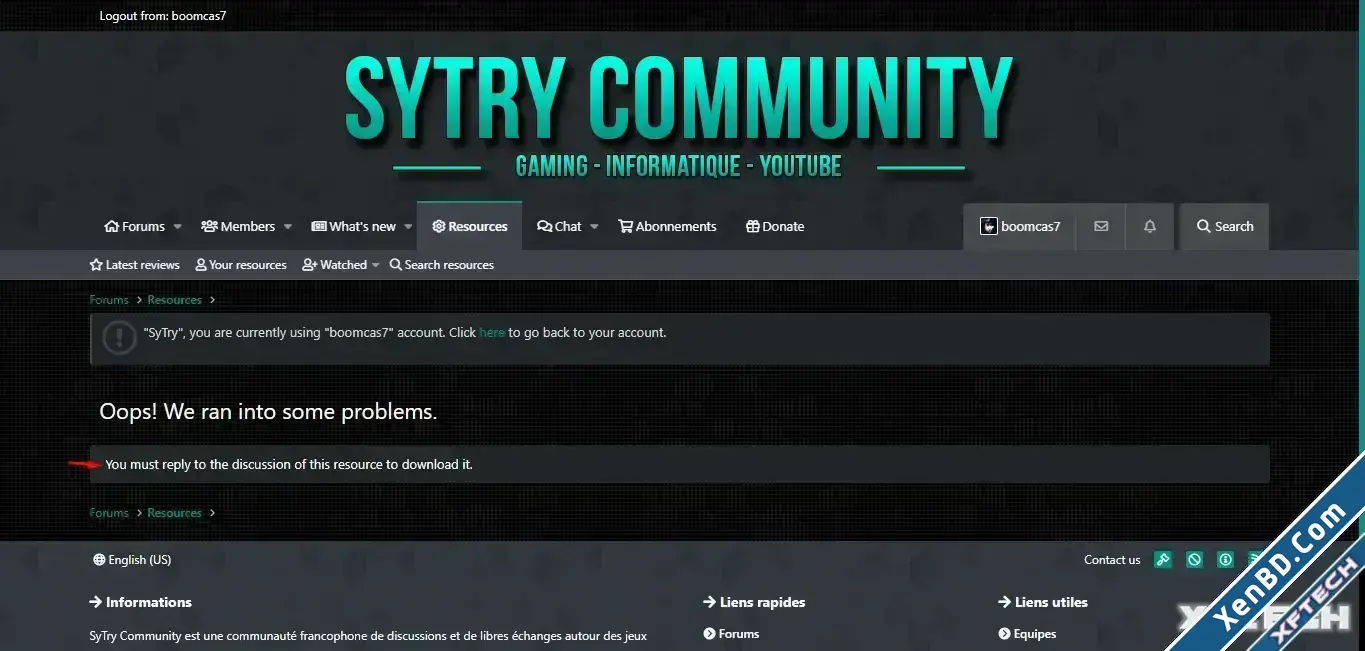Click the SyTry Community banner logo

point(680,115)
